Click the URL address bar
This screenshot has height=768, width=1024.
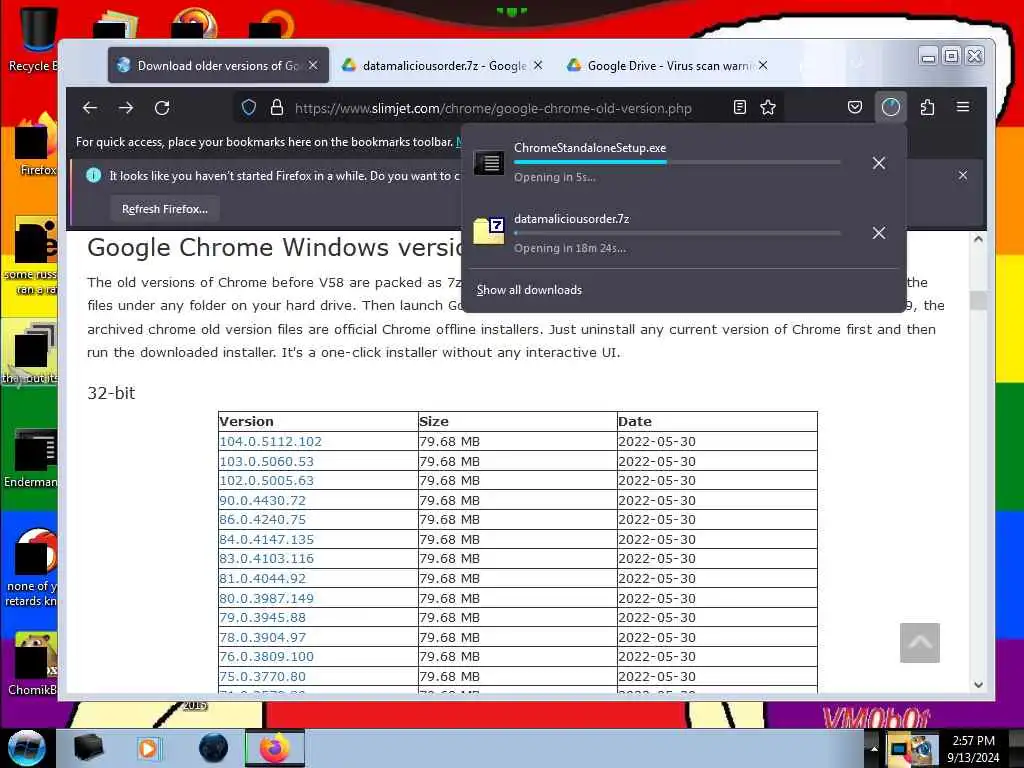pyautogui.click(x=493, y=108)
